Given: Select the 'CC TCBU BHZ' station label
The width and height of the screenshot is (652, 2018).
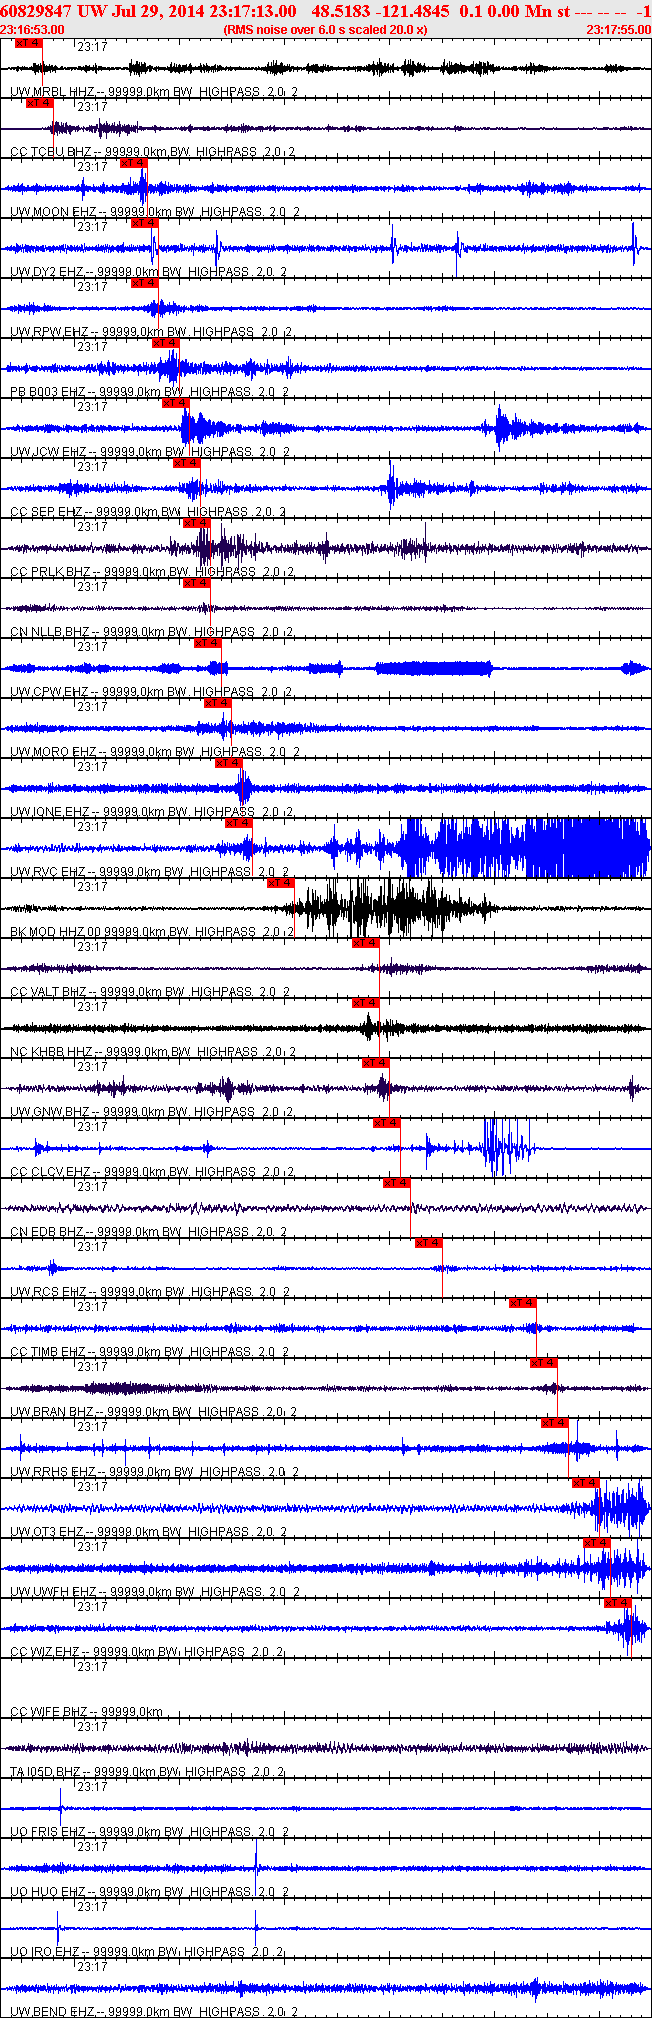Looking at the screenshot, I should pos(50,152).
